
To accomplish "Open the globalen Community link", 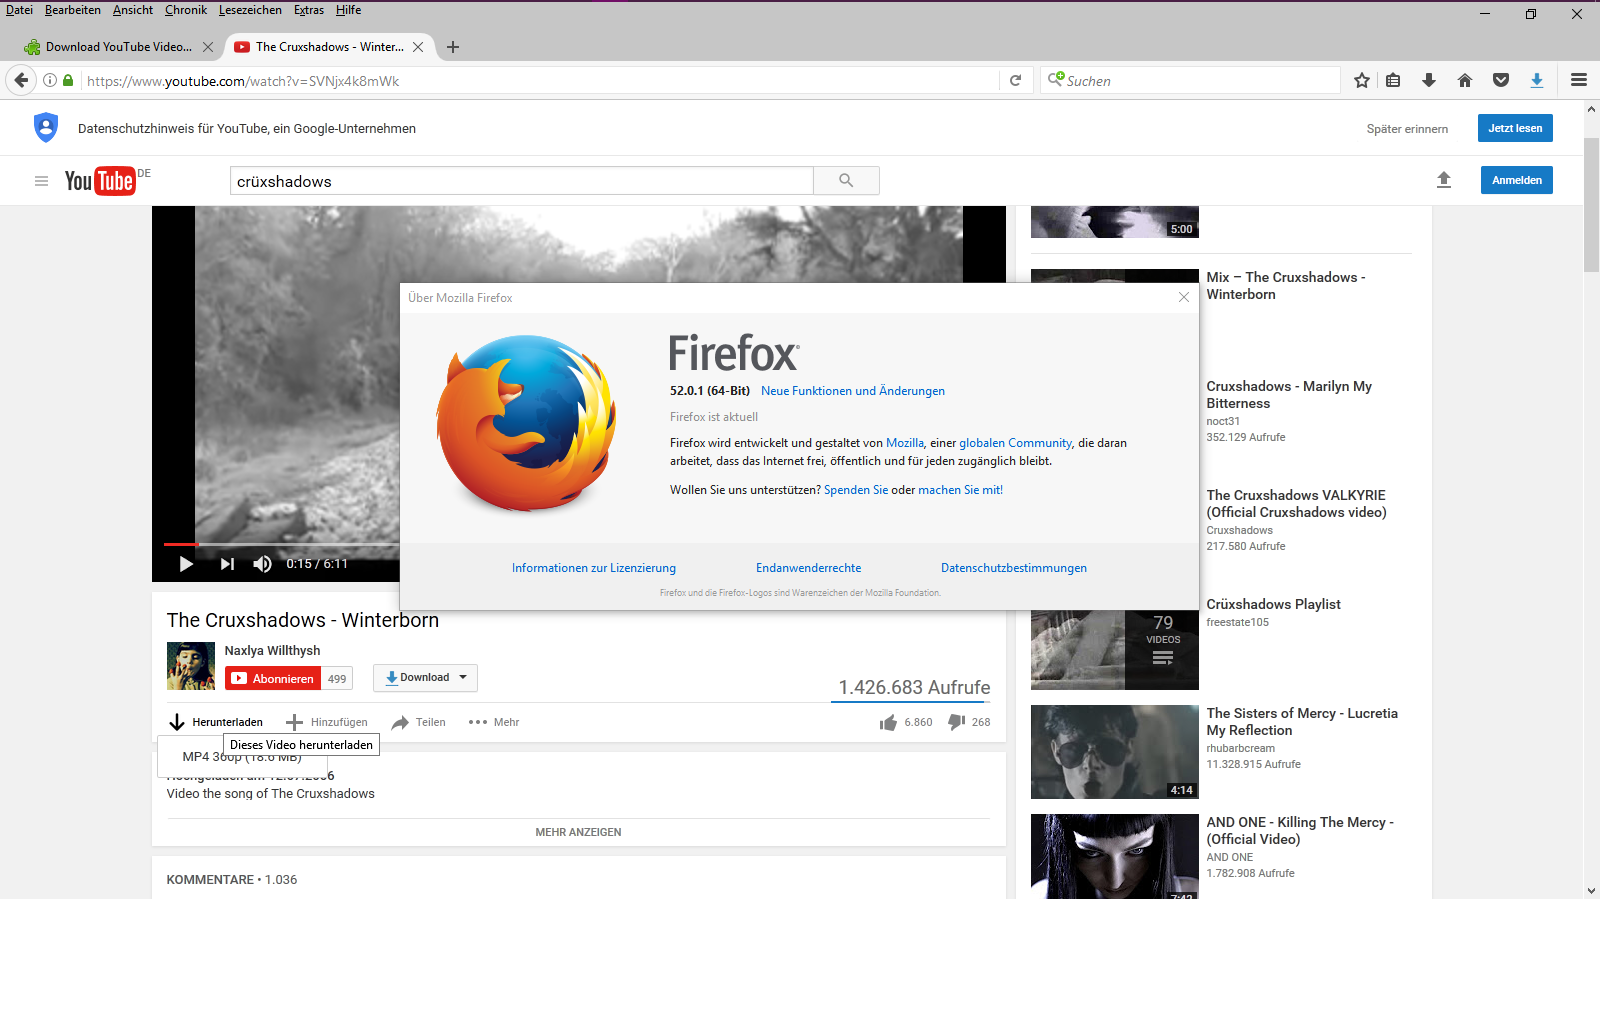I will pos(1015,443).
